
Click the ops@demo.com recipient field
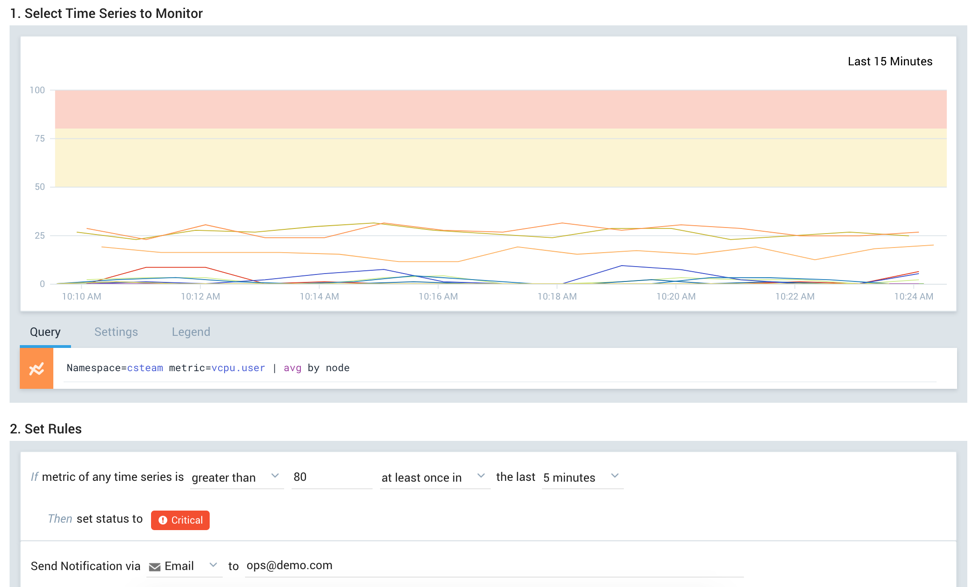coord(494,566)
